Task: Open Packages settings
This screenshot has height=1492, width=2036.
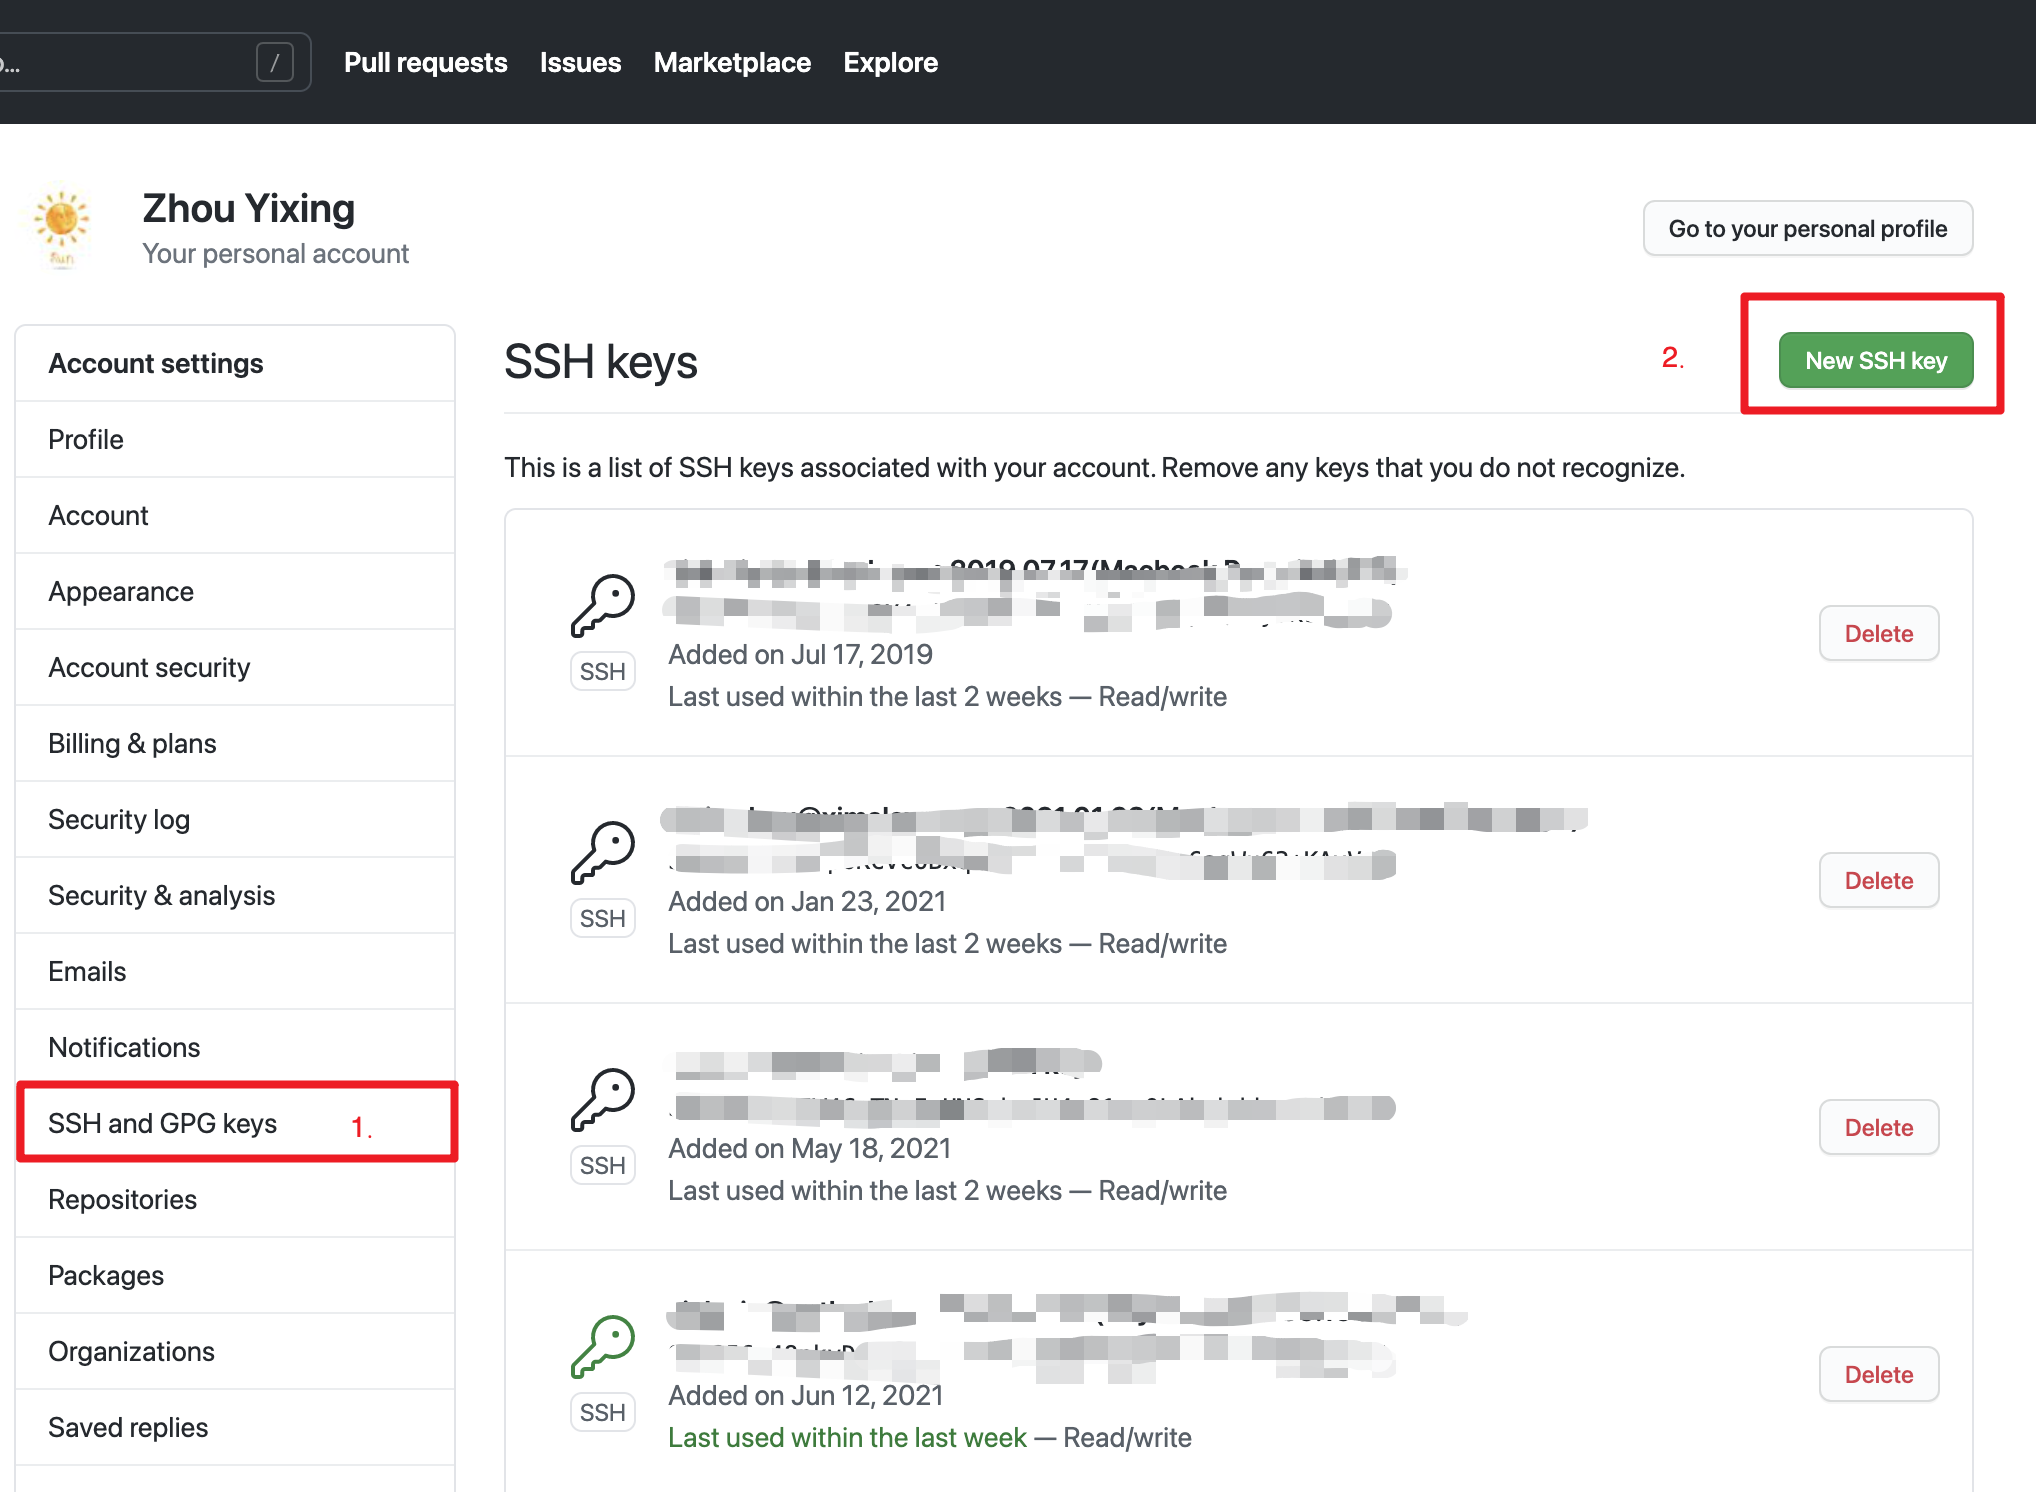Action: click(x=235, y=1275)
